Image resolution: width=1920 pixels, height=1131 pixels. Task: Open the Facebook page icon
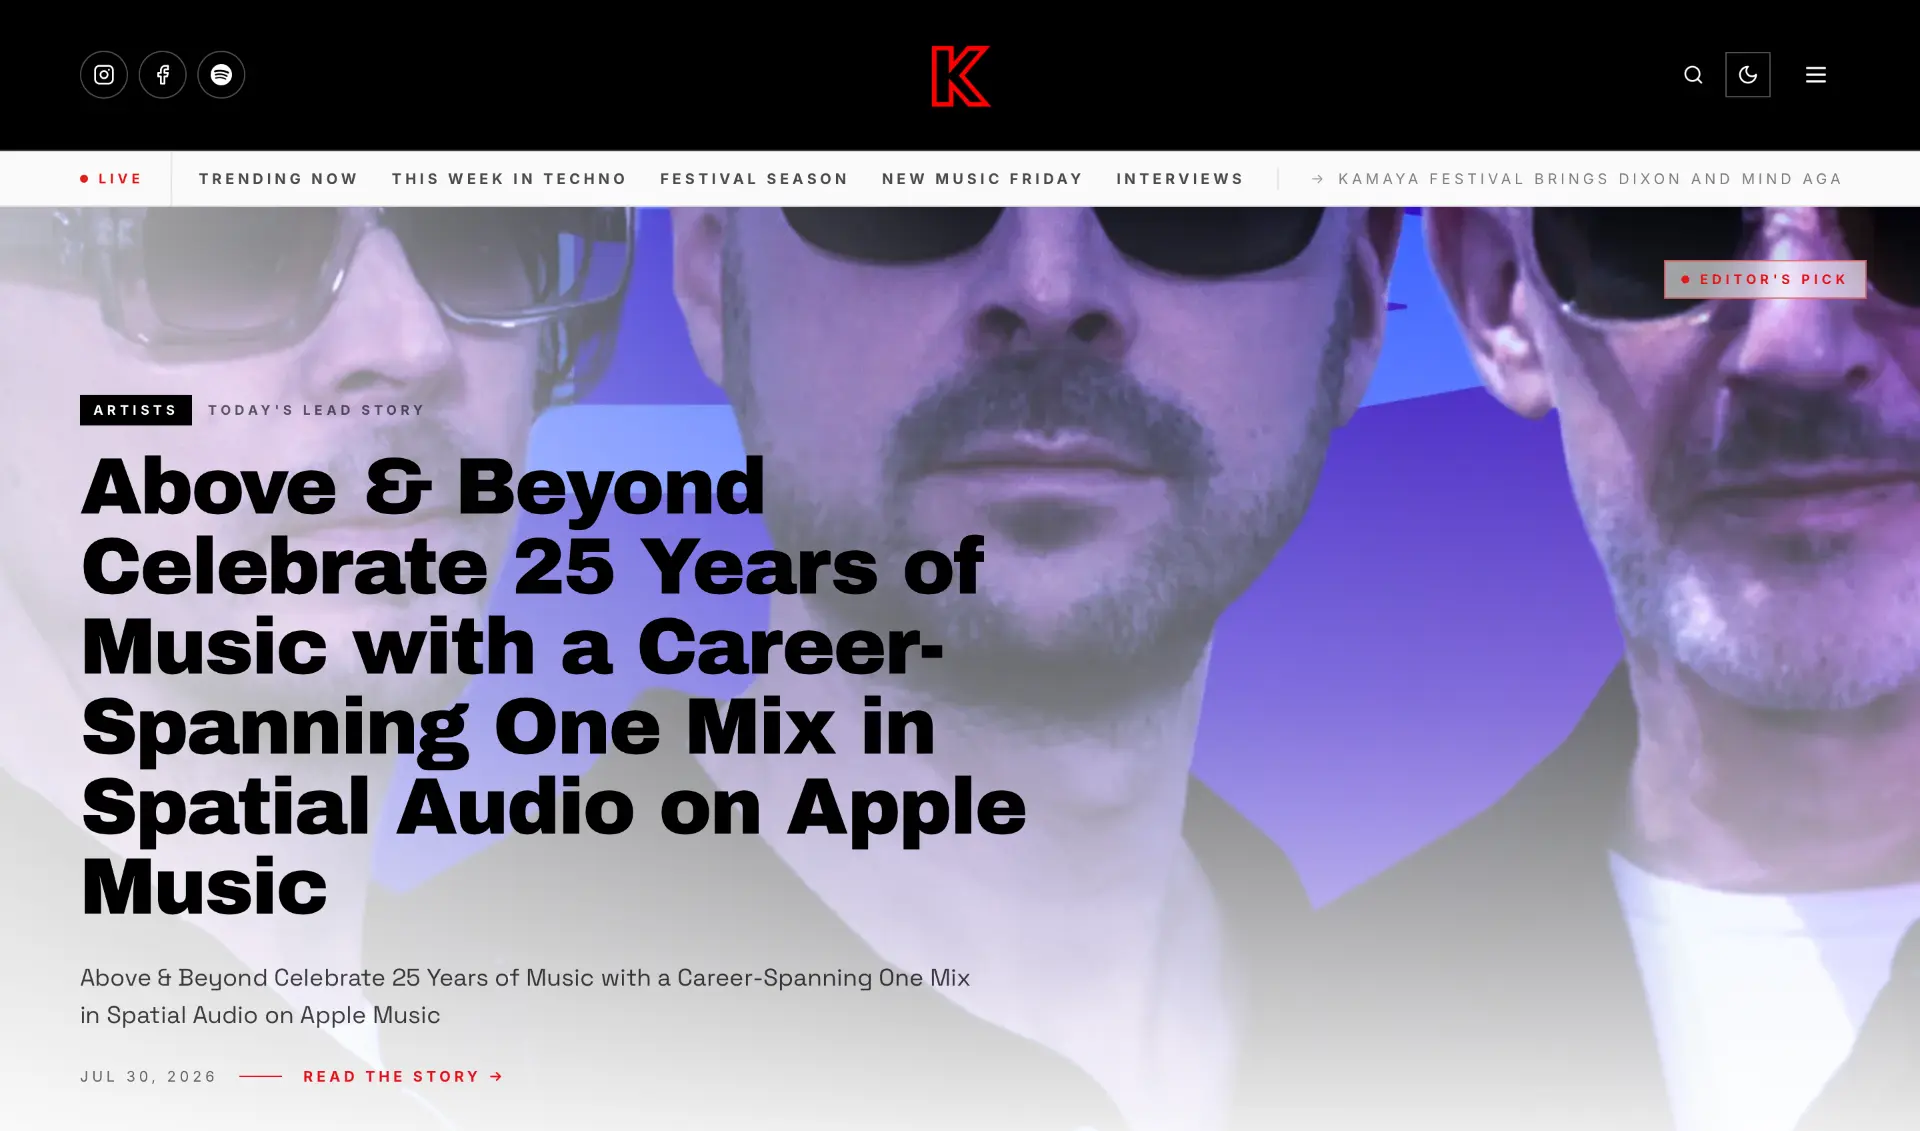[162, 75]
